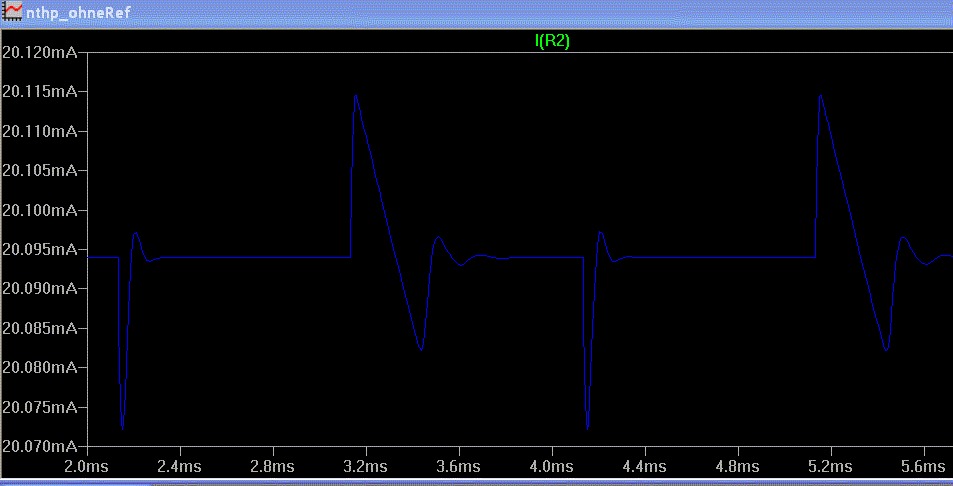Click the 20.110mA axis label

[x=40, y=131]
